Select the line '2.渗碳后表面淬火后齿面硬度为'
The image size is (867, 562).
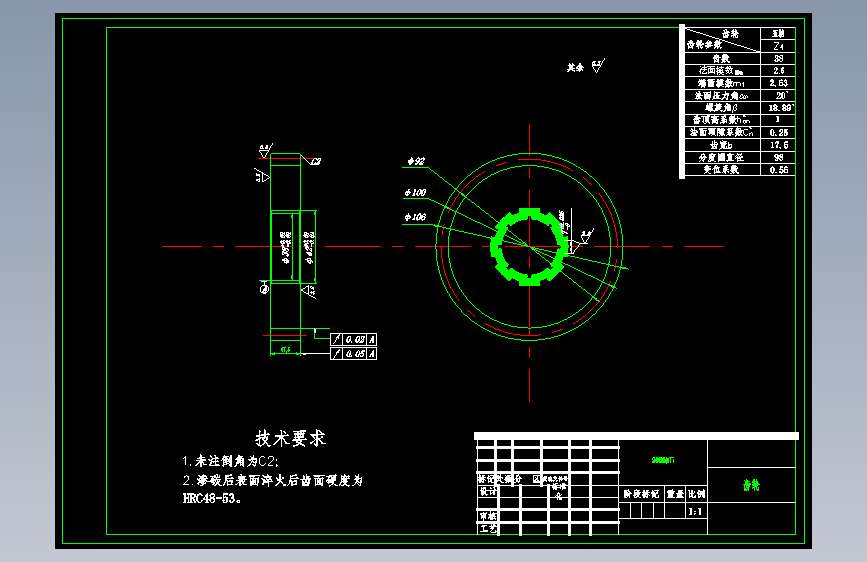tap(273, 480)
